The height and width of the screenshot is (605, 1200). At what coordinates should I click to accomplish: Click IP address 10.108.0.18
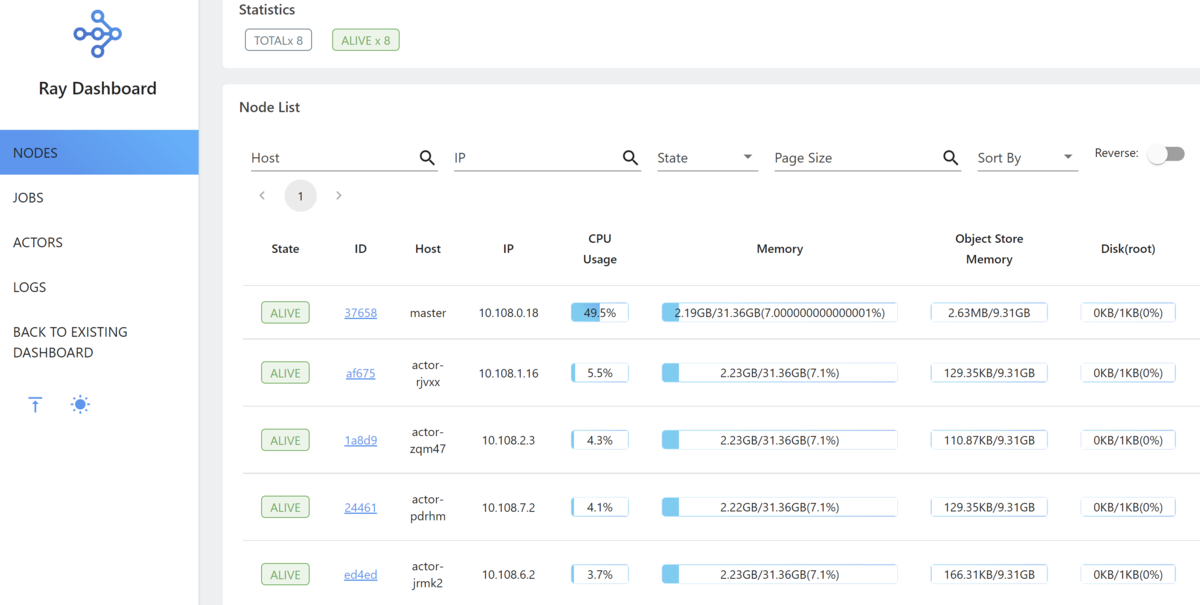tap(508, 313)
